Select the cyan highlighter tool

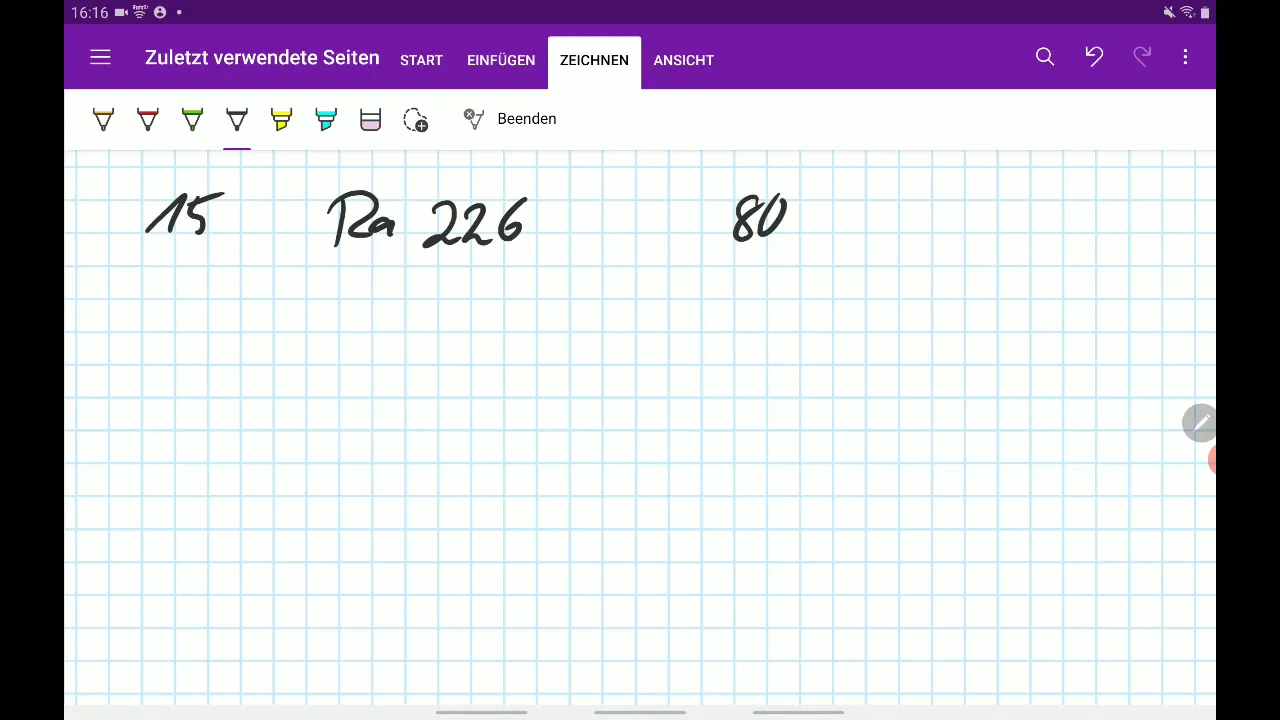click(326, 120)
